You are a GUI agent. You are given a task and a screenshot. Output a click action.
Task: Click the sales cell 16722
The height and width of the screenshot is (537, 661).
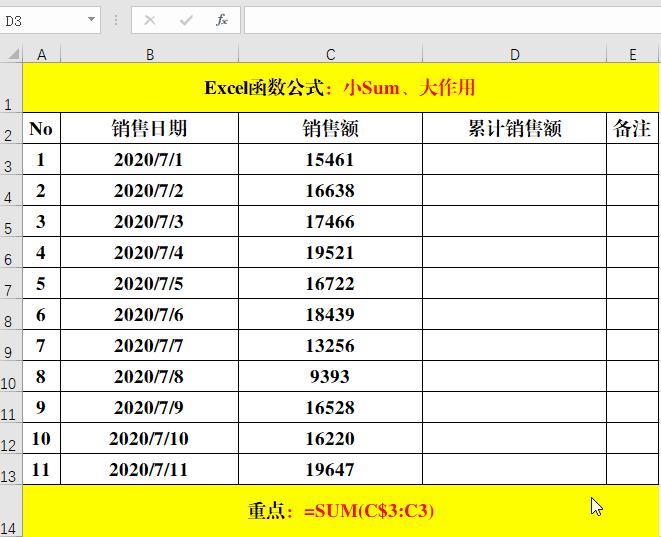[330, 283]
